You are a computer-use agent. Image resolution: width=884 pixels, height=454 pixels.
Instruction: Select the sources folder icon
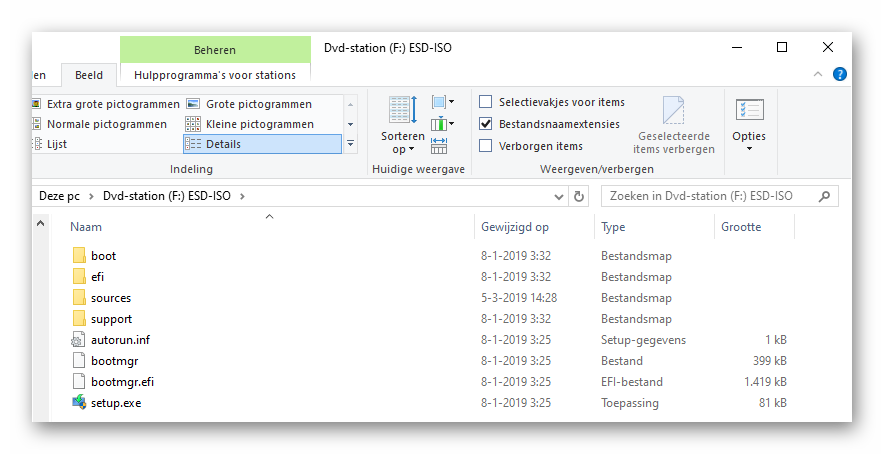pyautogui.click(x=79, y=298)
